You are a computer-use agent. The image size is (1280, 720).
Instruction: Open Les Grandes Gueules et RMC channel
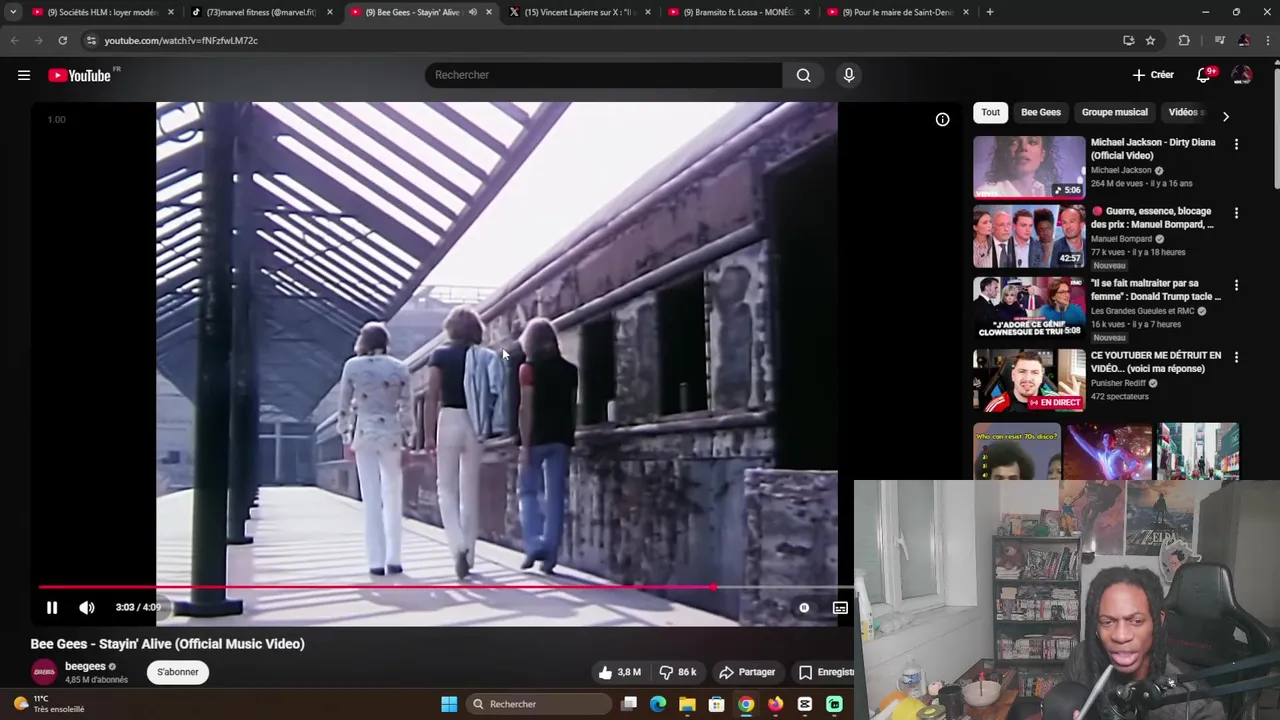(1143, 311)
